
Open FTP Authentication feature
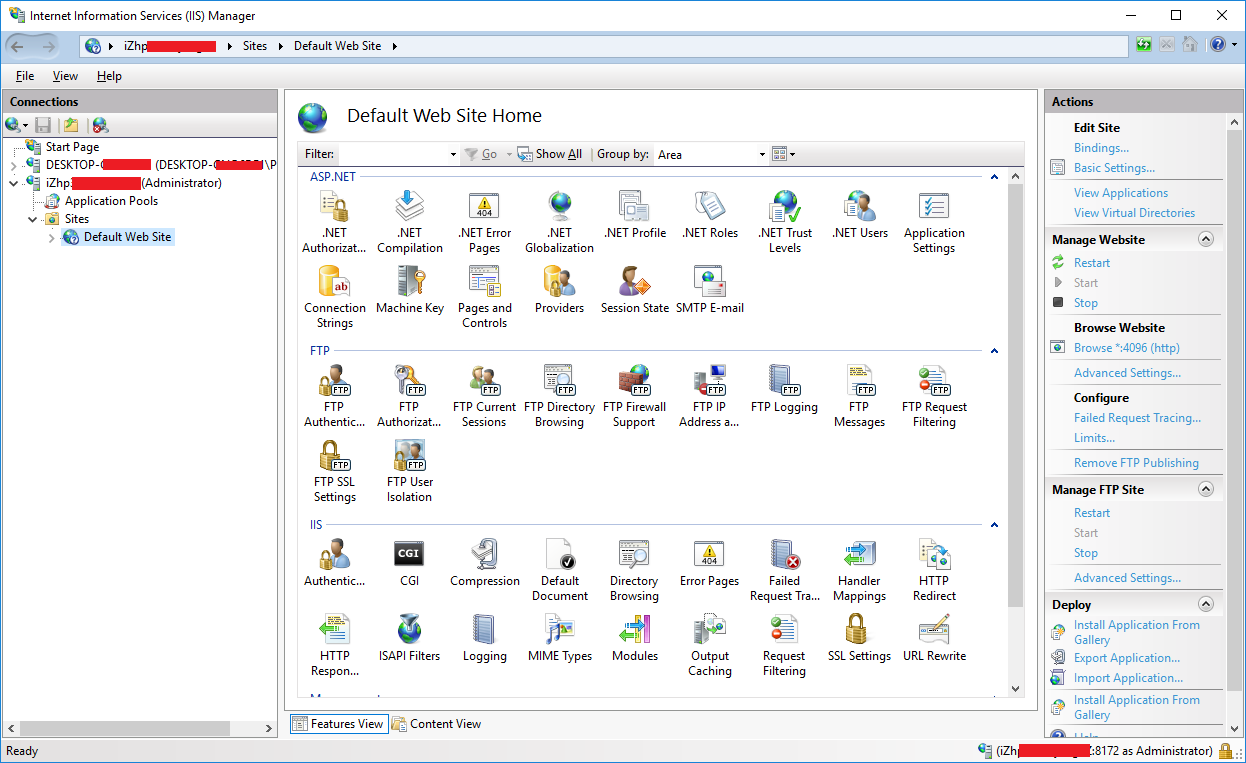[334, 395]
